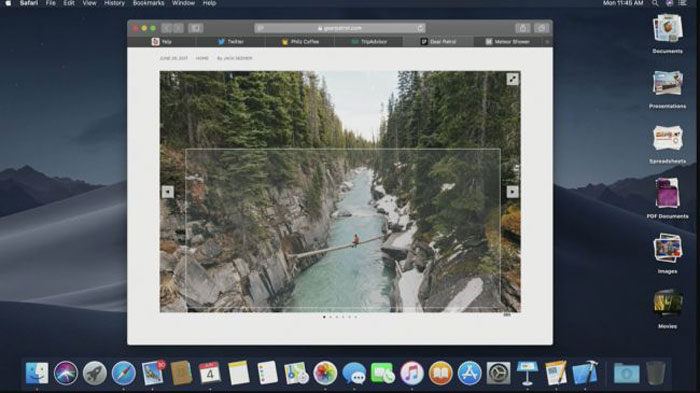Open iTunes music note icon
The height and width of the screenshot is (393, 700).
click(412, 373)
